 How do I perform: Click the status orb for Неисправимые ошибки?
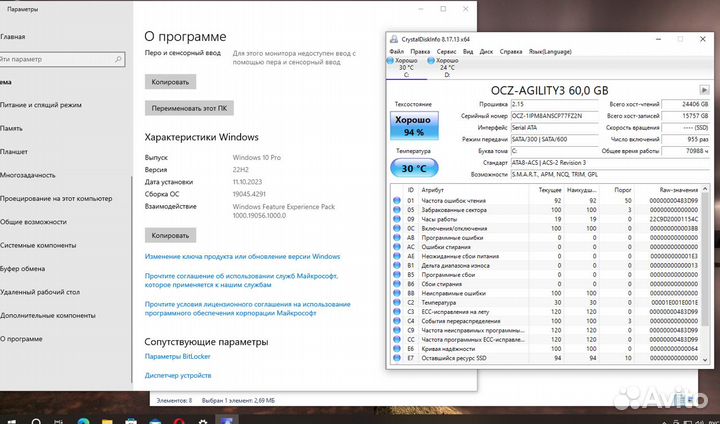[x=397, y=293]
